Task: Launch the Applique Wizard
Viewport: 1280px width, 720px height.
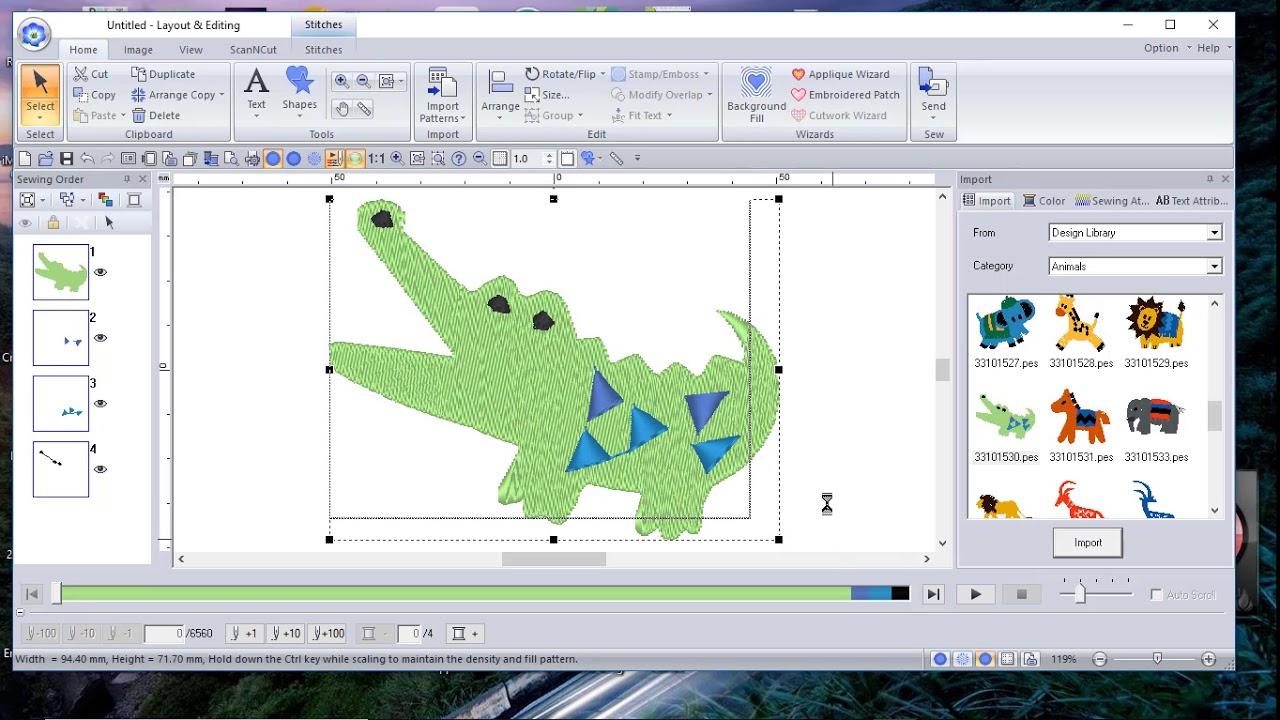Action: (x=840, y=74)
